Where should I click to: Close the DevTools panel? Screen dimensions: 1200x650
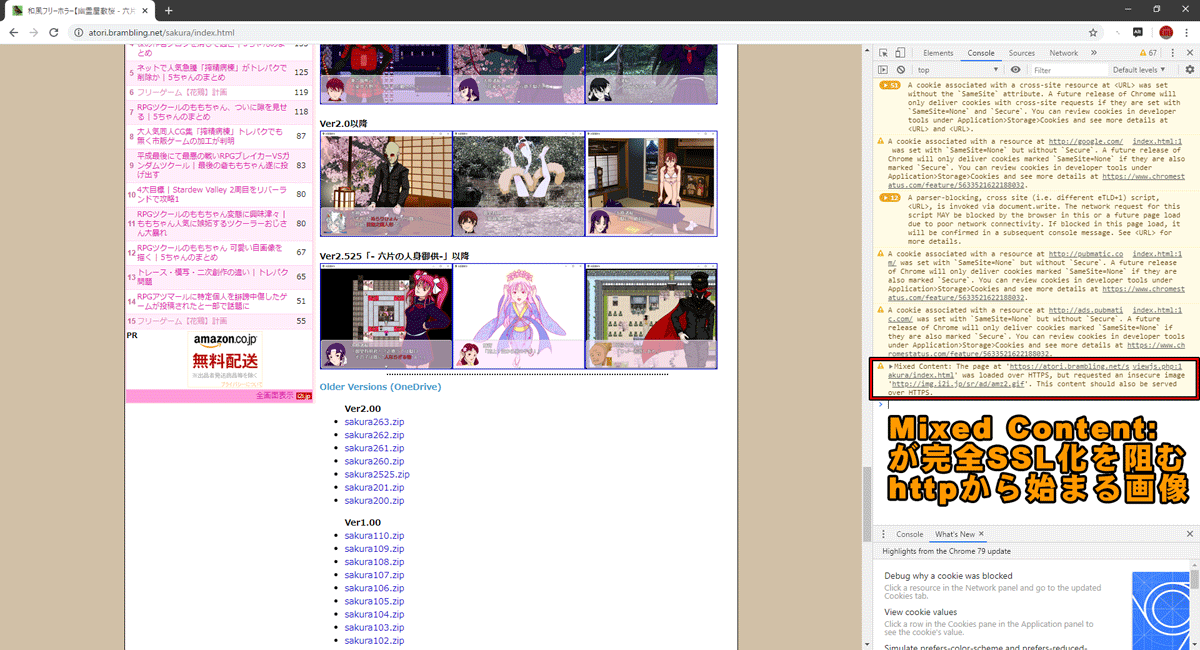coord(1190,53)
